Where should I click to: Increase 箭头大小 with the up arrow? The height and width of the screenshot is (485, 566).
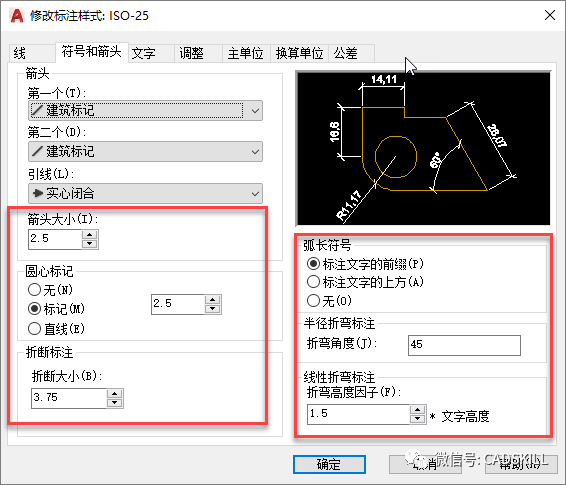pos(90,235)
